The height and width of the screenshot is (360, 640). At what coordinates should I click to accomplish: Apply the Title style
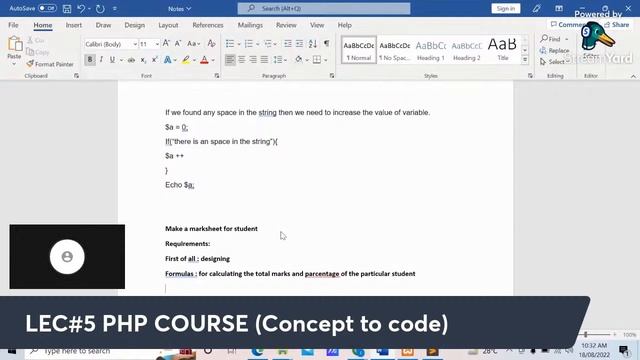[502, 50]
